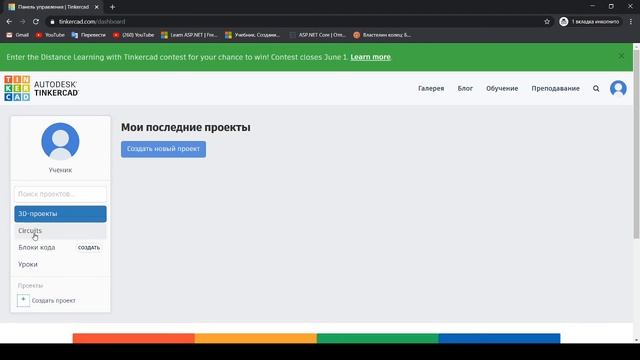640x360 pixels.
Task: Open the Блог menu item
Action: [x=465, y=88]
